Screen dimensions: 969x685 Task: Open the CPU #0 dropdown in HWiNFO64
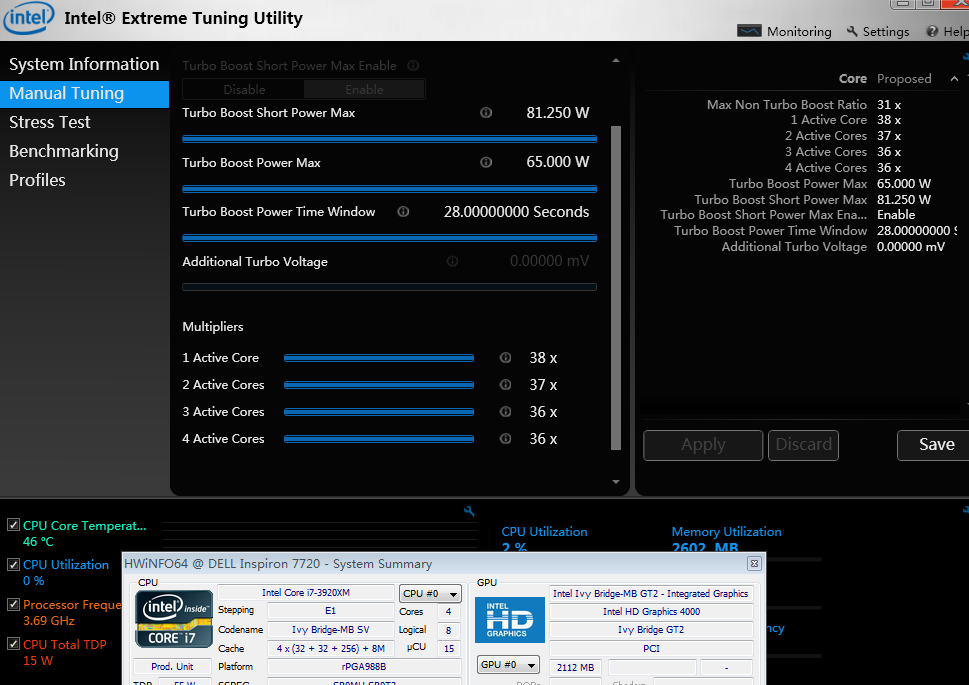(x=430, y=594)
